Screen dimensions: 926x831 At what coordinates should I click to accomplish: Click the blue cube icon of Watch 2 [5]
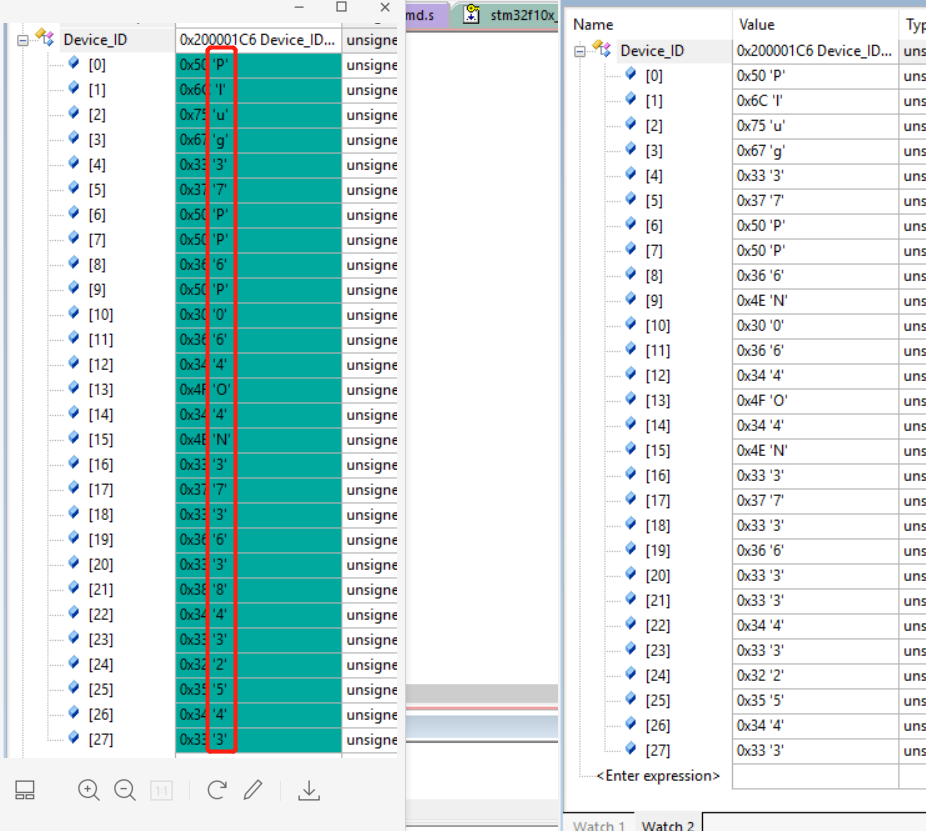631,198
